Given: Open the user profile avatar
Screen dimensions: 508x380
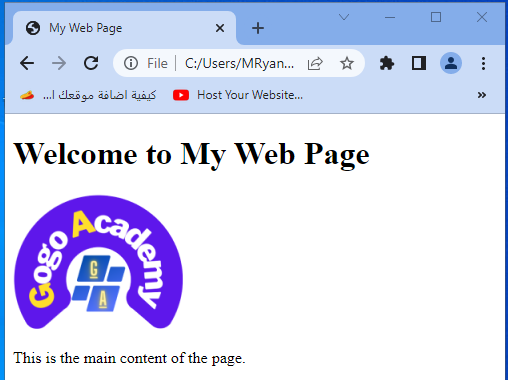Looking at the screenshot, I should pyautogui.click(x=451, y=63).
